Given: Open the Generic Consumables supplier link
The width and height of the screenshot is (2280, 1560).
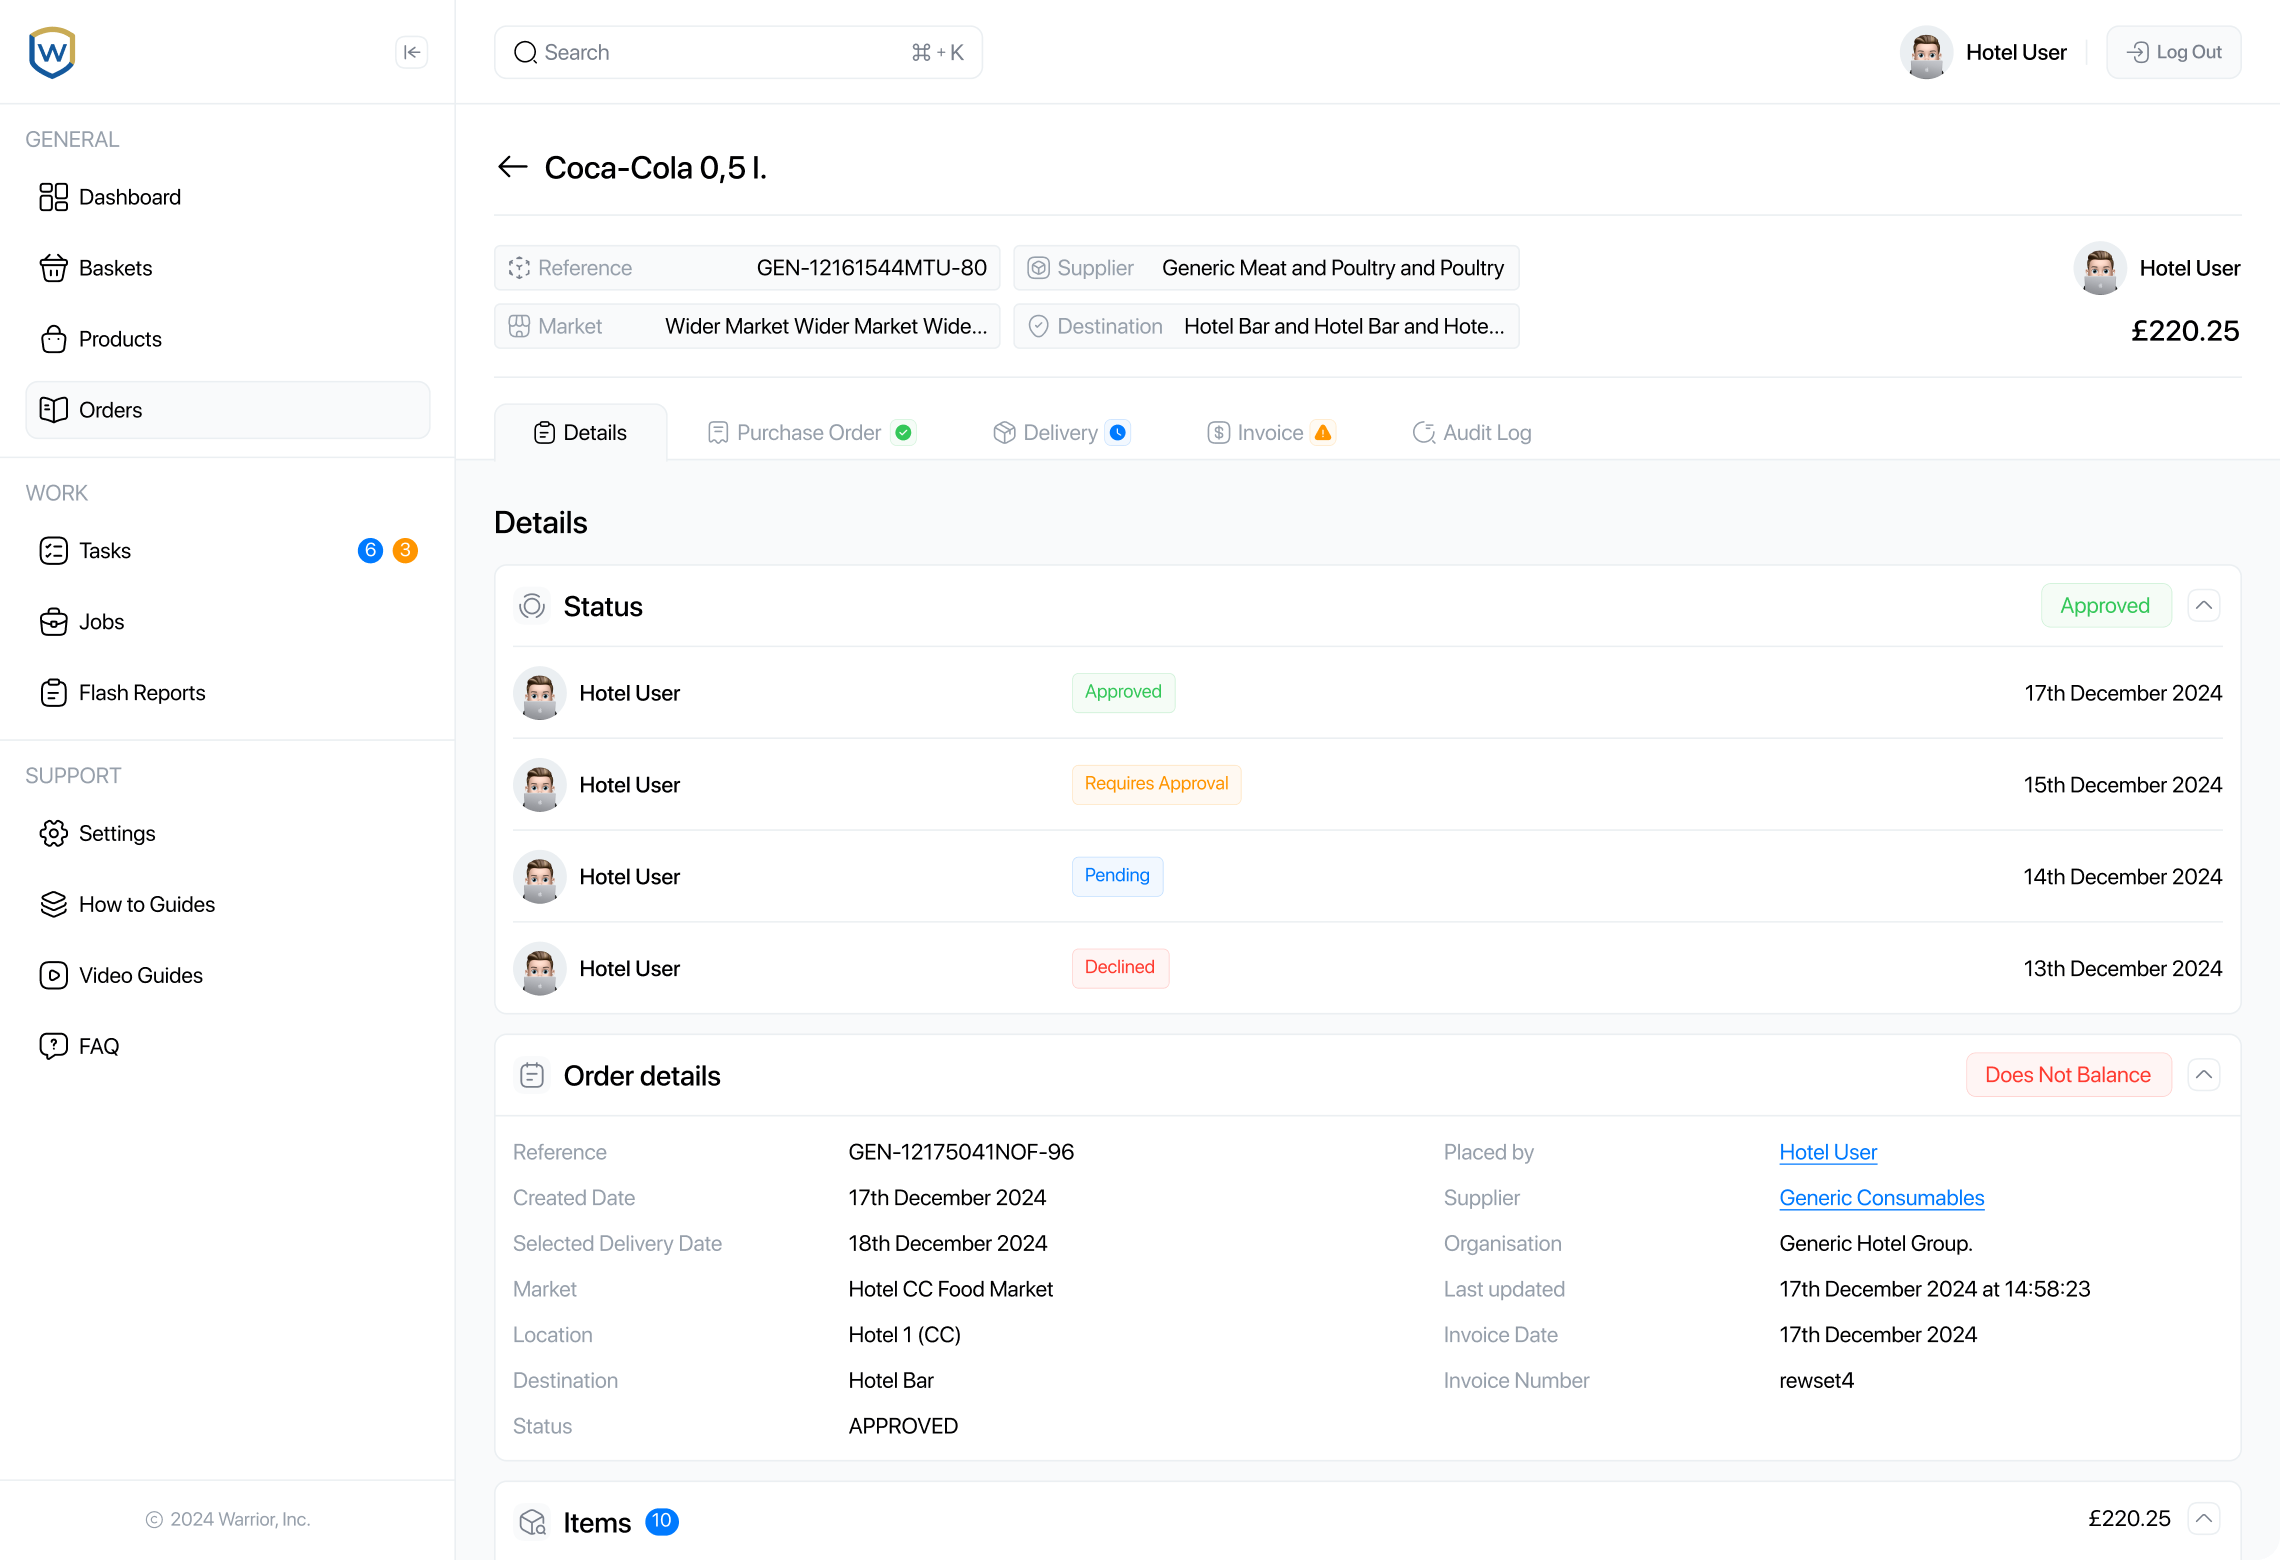Looking at the screenshot, I should [1882, 1198].
